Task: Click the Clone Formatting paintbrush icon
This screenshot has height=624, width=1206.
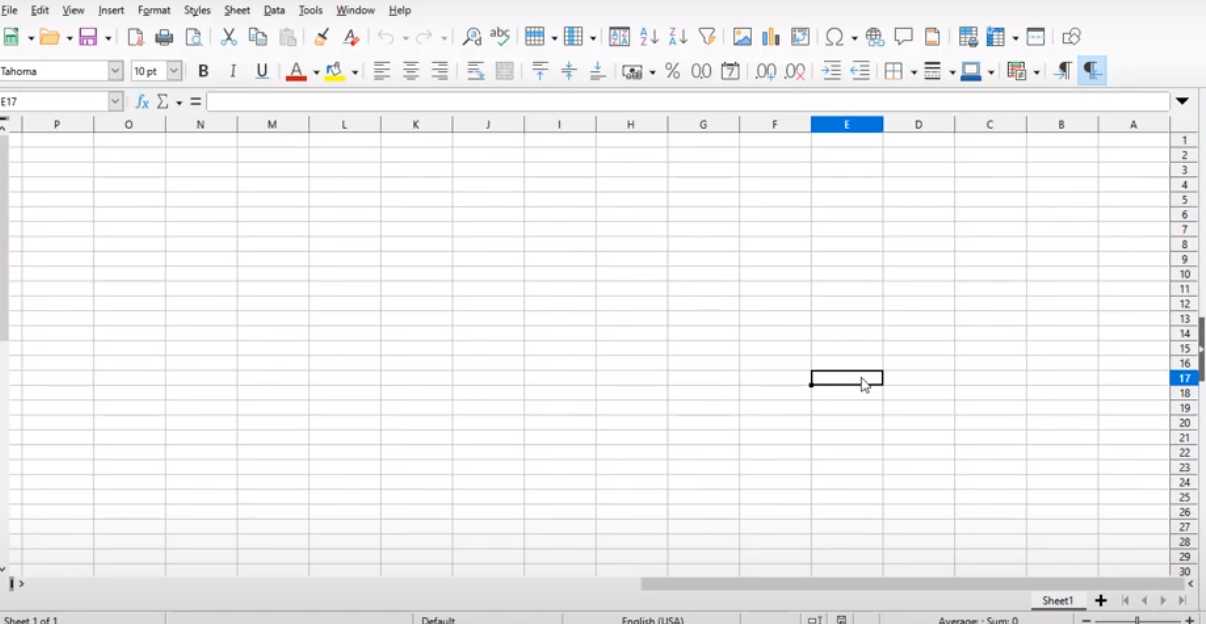Action: pyautogui.click(x=321, y=38)
